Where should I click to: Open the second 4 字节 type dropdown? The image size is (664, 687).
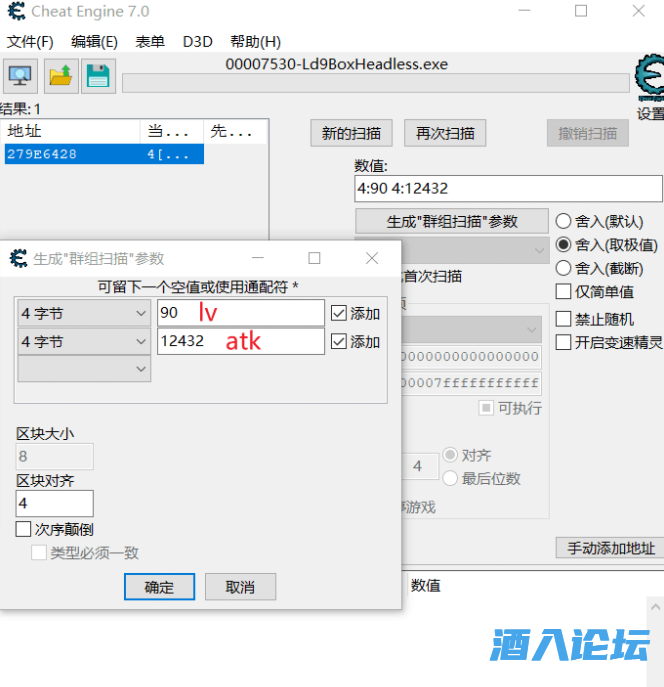85,341
